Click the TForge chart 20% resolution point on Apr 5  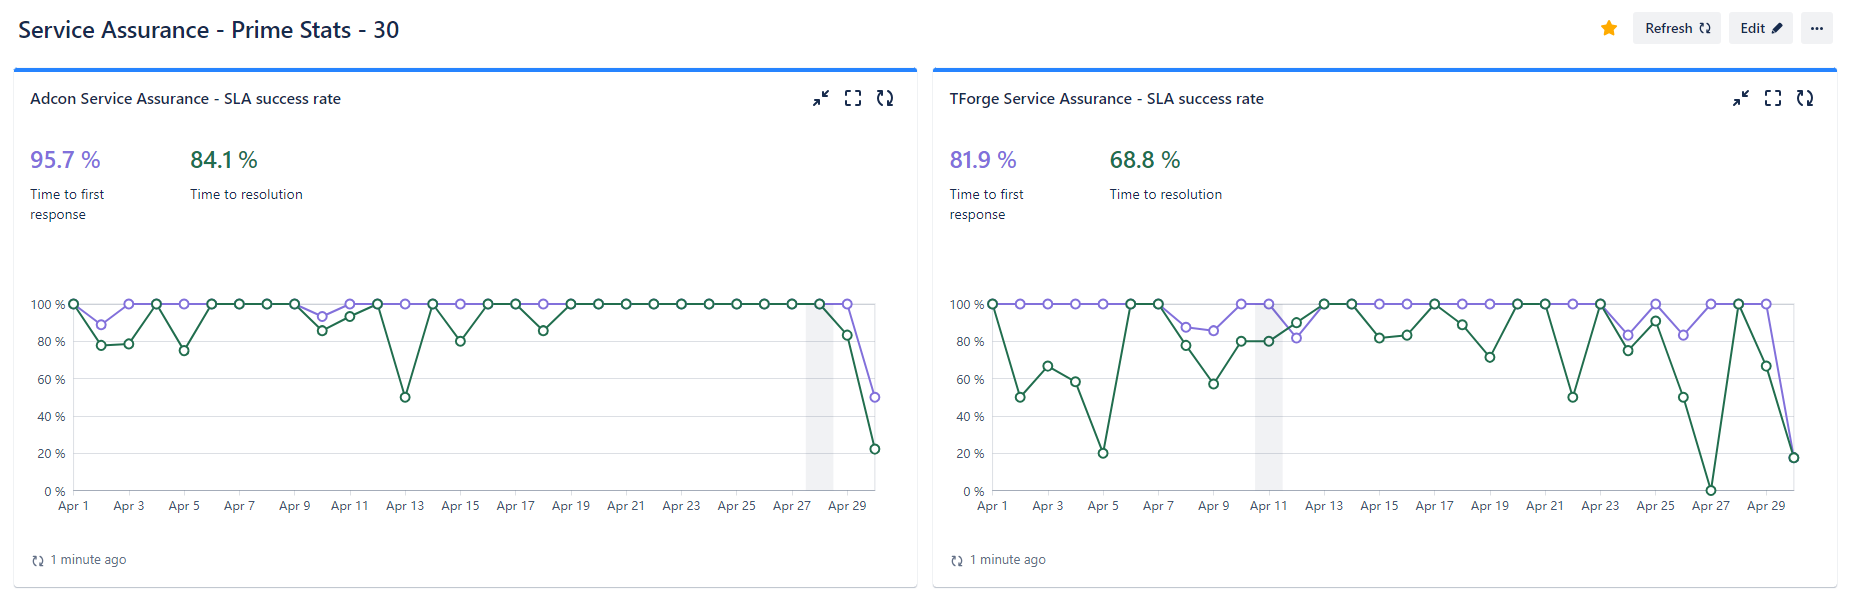tap(1103, 453)
